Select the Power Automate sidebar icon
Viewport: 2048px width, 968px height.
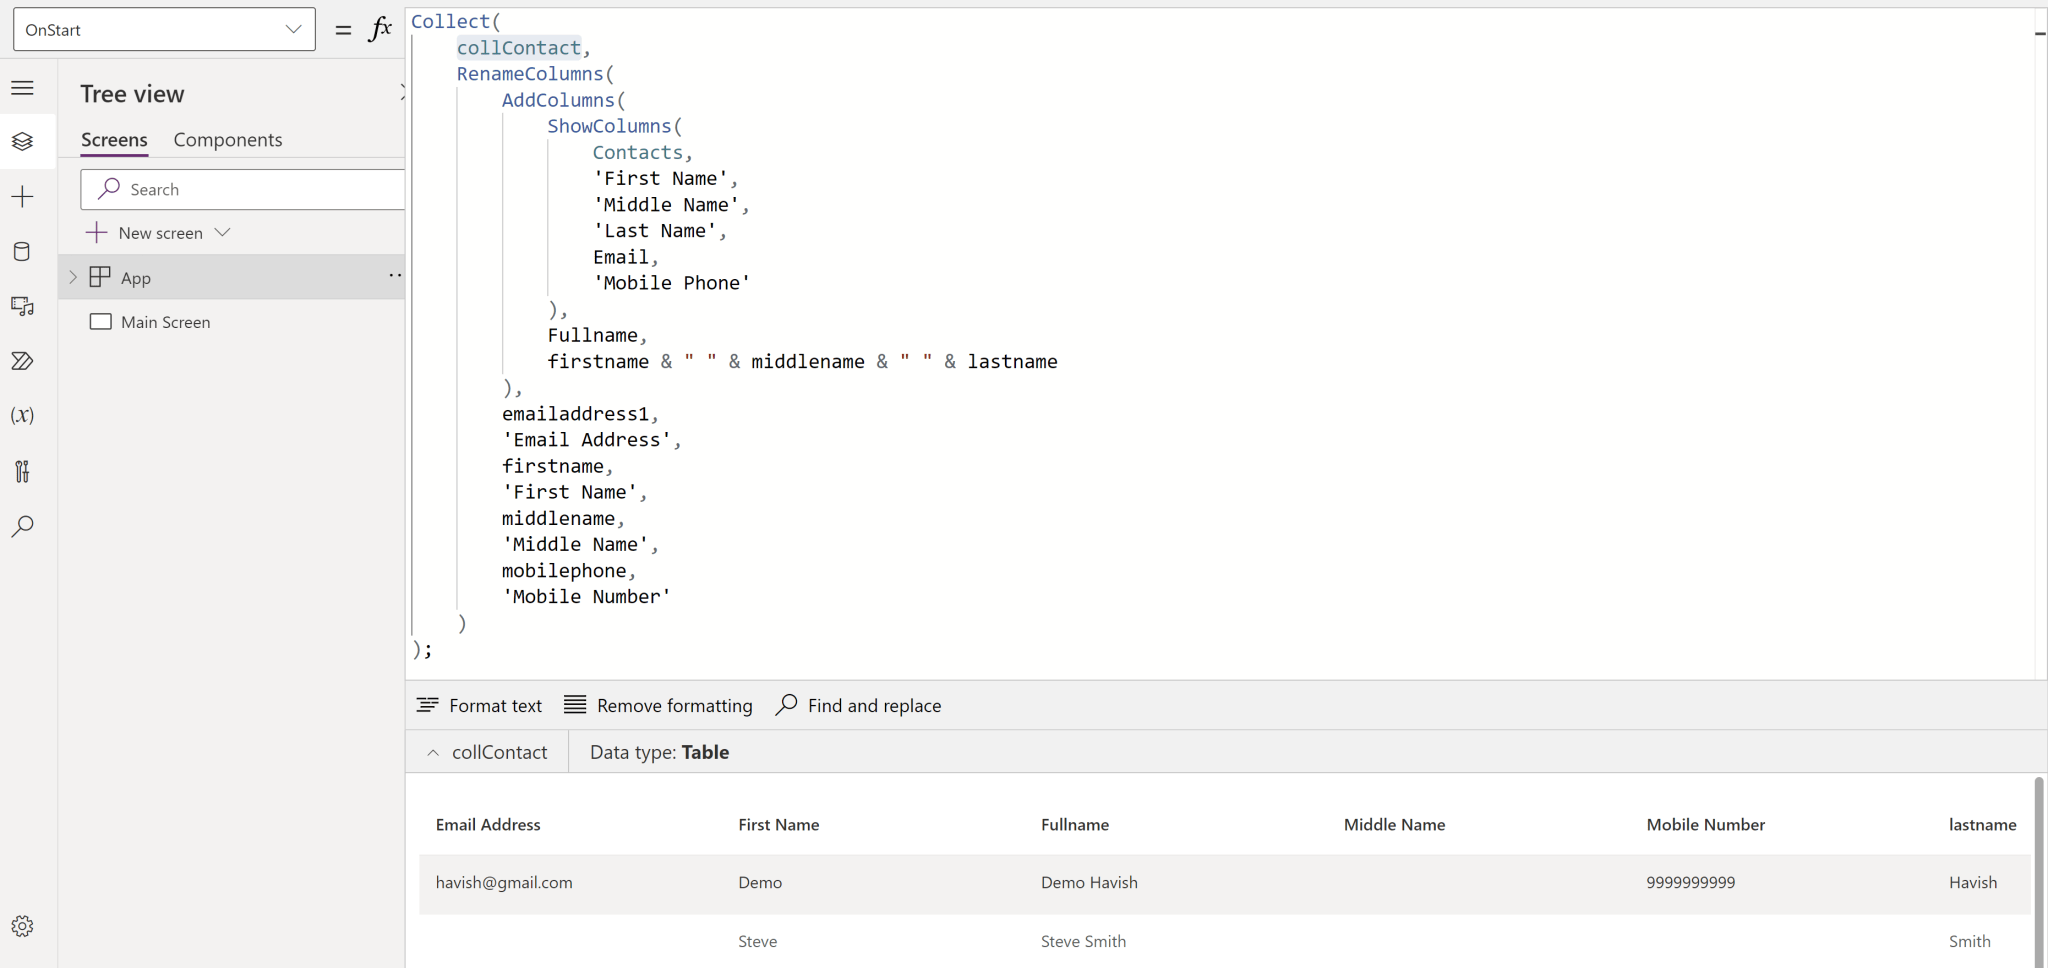click(x=22, y=361)
